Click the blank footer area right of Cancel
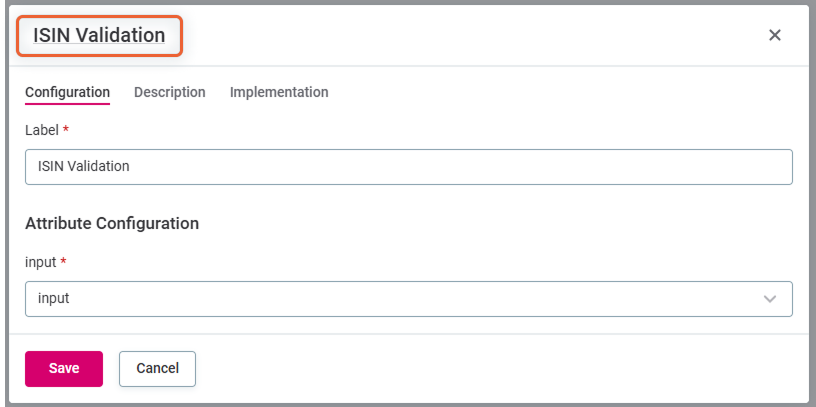Viewport: 816px width, 407px height. pos(500,368)
